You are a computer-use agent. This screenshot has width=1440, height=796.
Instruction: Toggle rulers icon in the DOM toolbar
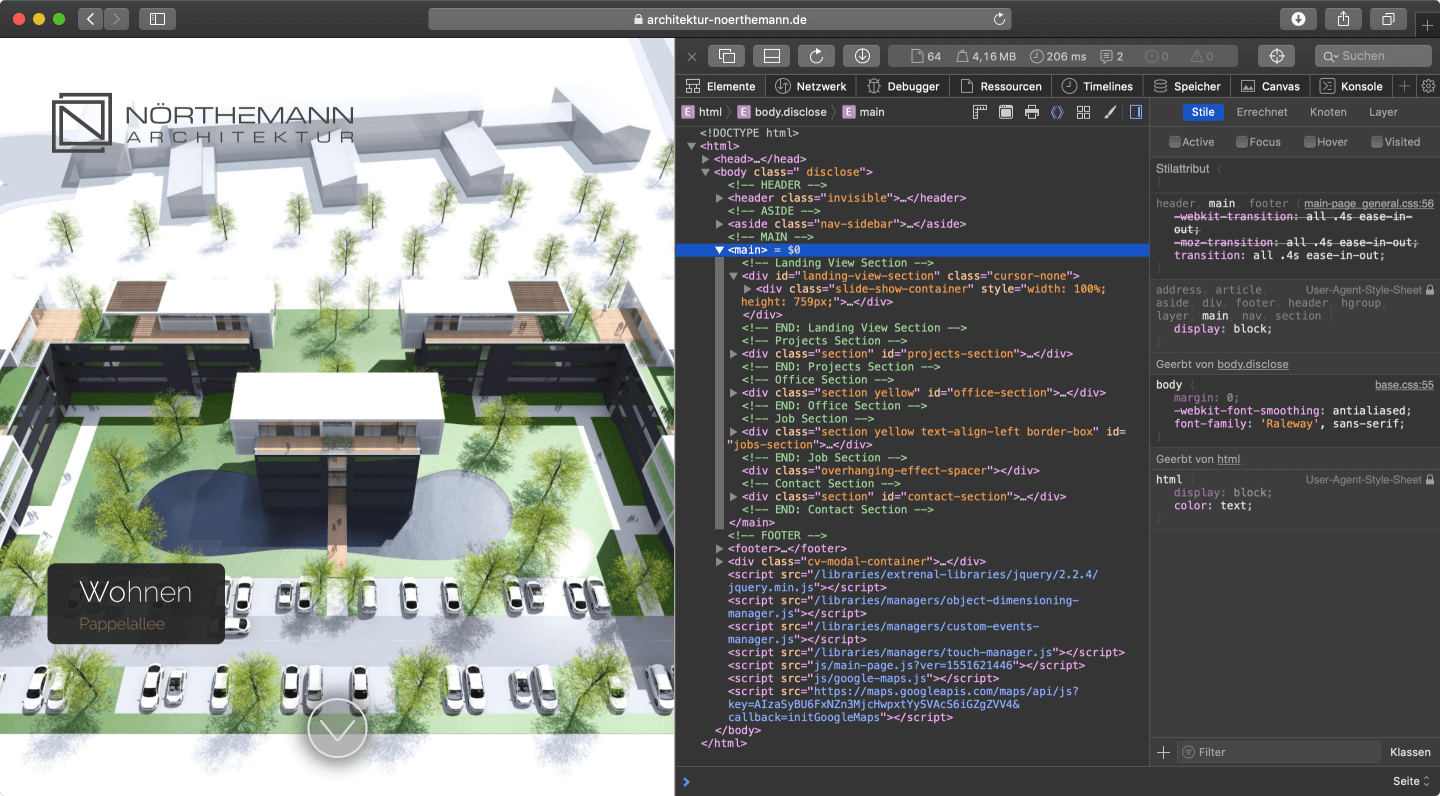pos(980,112)
